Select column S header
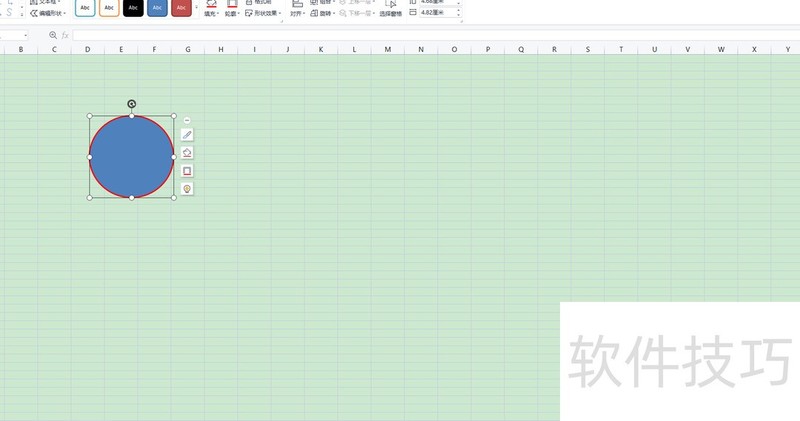This screenshot has height=421, width=800. click(x=588, y=49)
